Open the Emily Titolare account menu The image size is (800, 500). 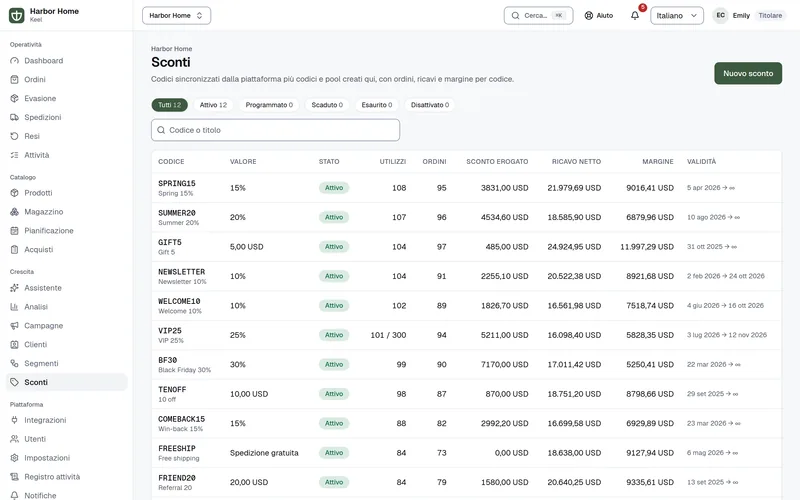[x=749, y=15]
